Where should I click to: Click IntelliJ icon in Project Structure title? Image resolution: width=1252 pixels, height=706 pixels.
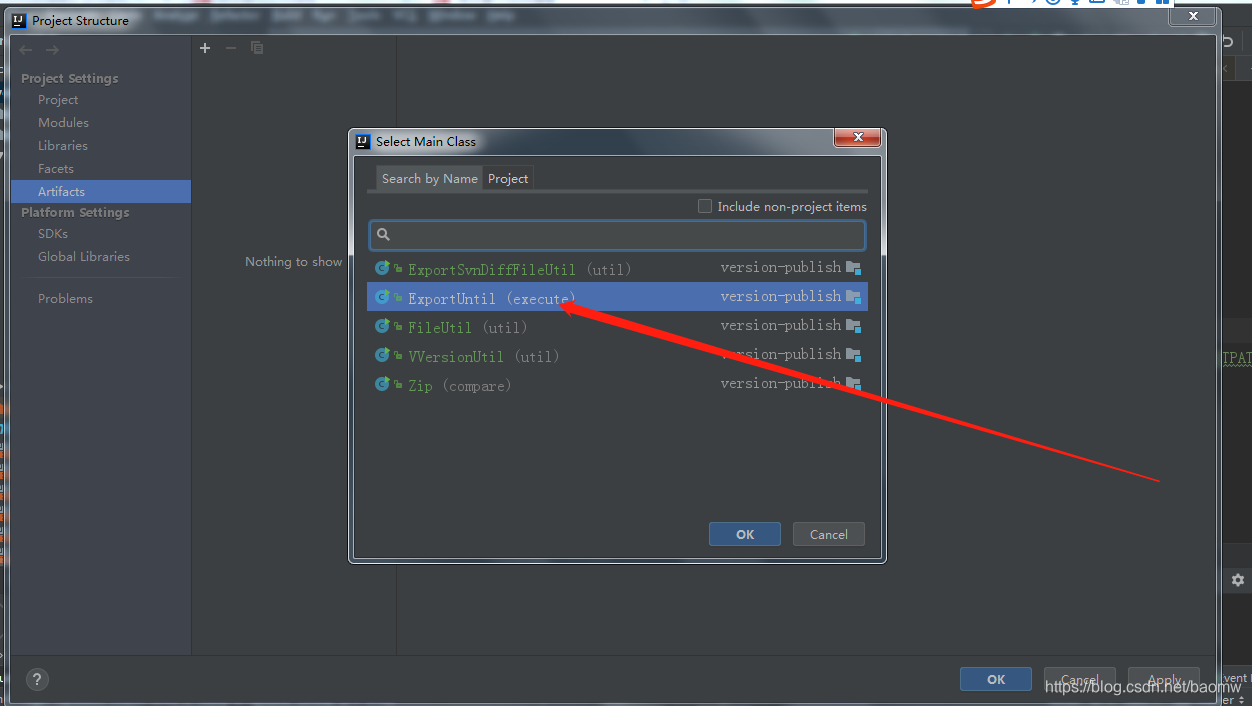[19, 20]
